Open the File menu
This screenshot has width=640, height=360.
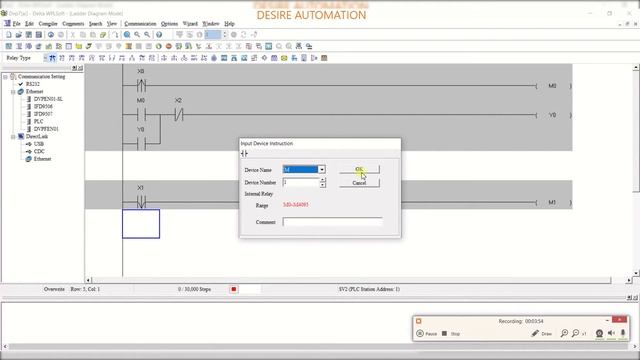click(x=16, y=24)
